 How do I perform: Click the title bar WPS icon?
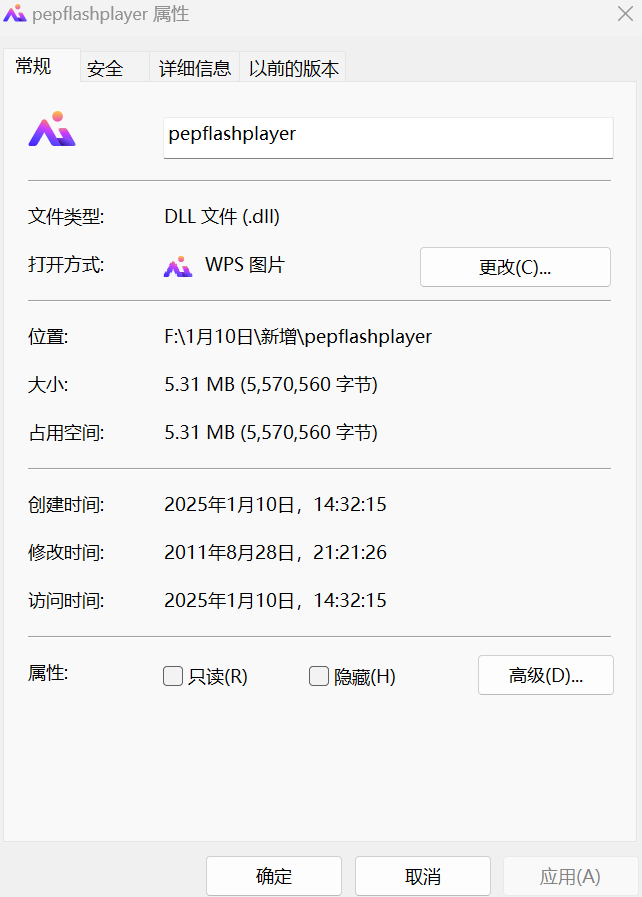point(15,13)
